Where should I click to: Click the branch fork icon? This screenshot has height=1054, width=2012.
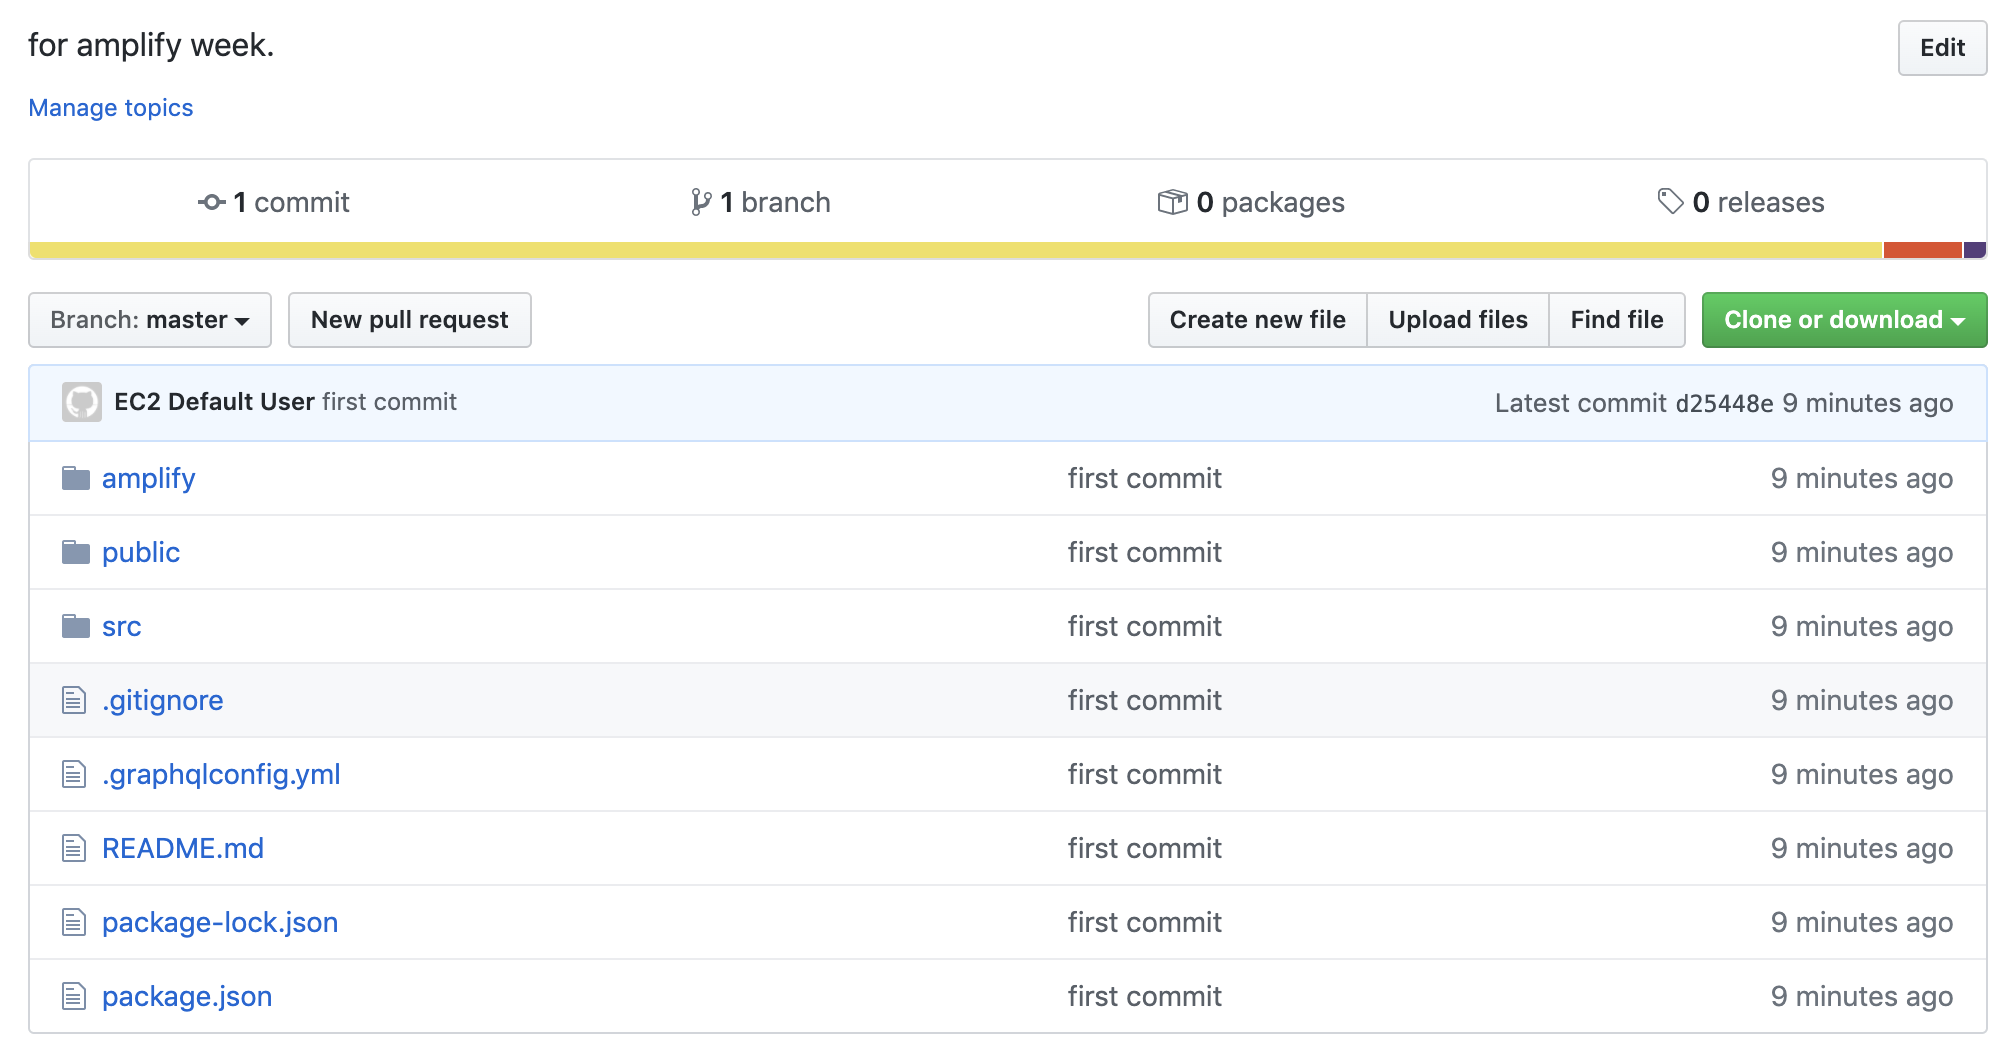[x=701, y=202]
